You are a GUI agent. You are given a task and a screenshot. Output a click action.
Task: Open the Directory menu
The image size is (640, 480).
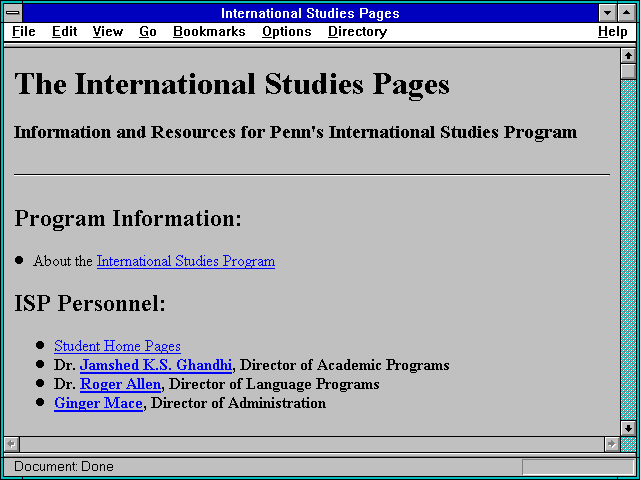tap(357, 32)
